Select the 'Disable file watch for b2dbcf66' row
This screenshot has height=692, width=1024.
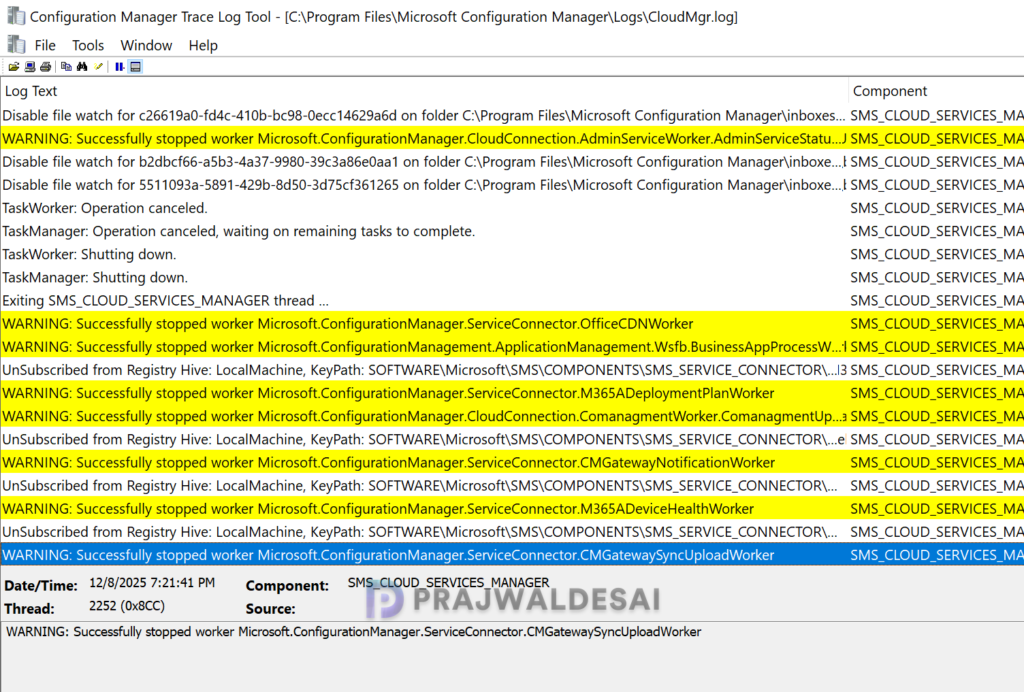click(x=512, y=162)
